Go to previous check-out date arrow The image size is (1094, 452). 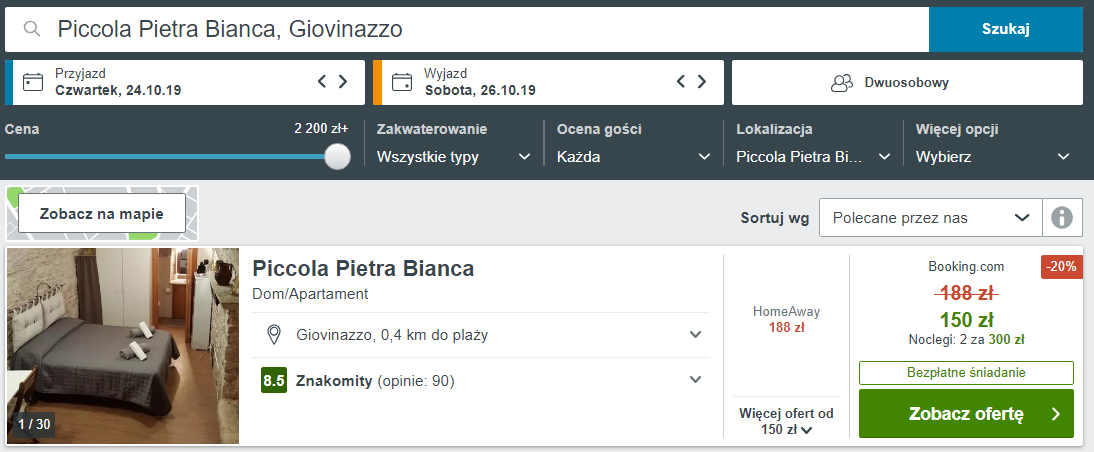click(x=681, y=82)
